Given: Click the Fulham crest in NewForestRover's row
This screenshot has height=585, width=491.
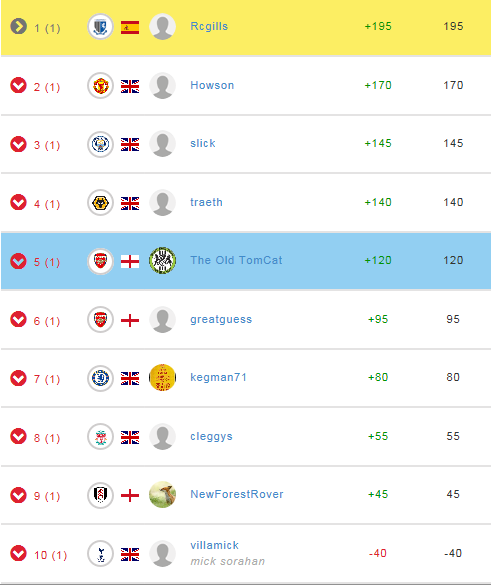Looking at the screenshot, I should click(100, 495).
